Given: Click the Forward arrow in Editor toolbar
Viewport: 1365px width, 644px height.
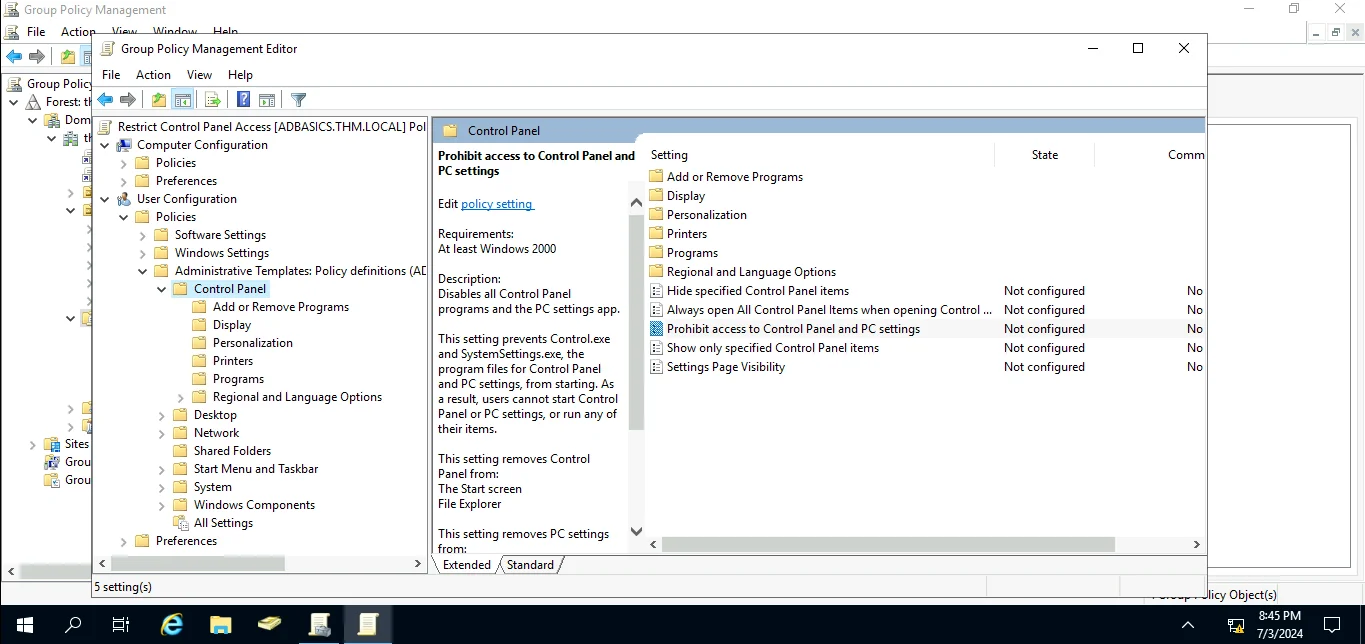Looking at the screenshot, I should point(128,100).
